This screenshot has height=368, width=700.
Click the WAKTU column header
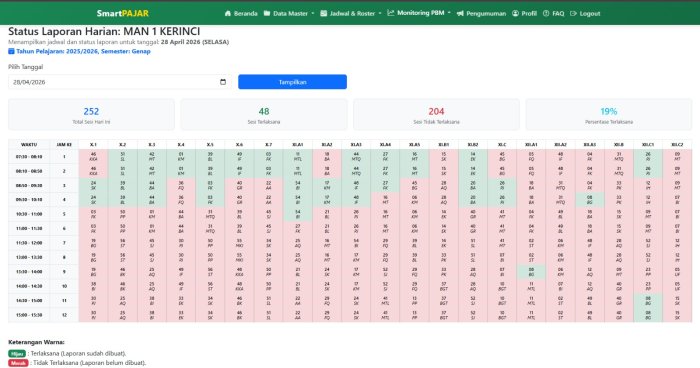point(29,144)
